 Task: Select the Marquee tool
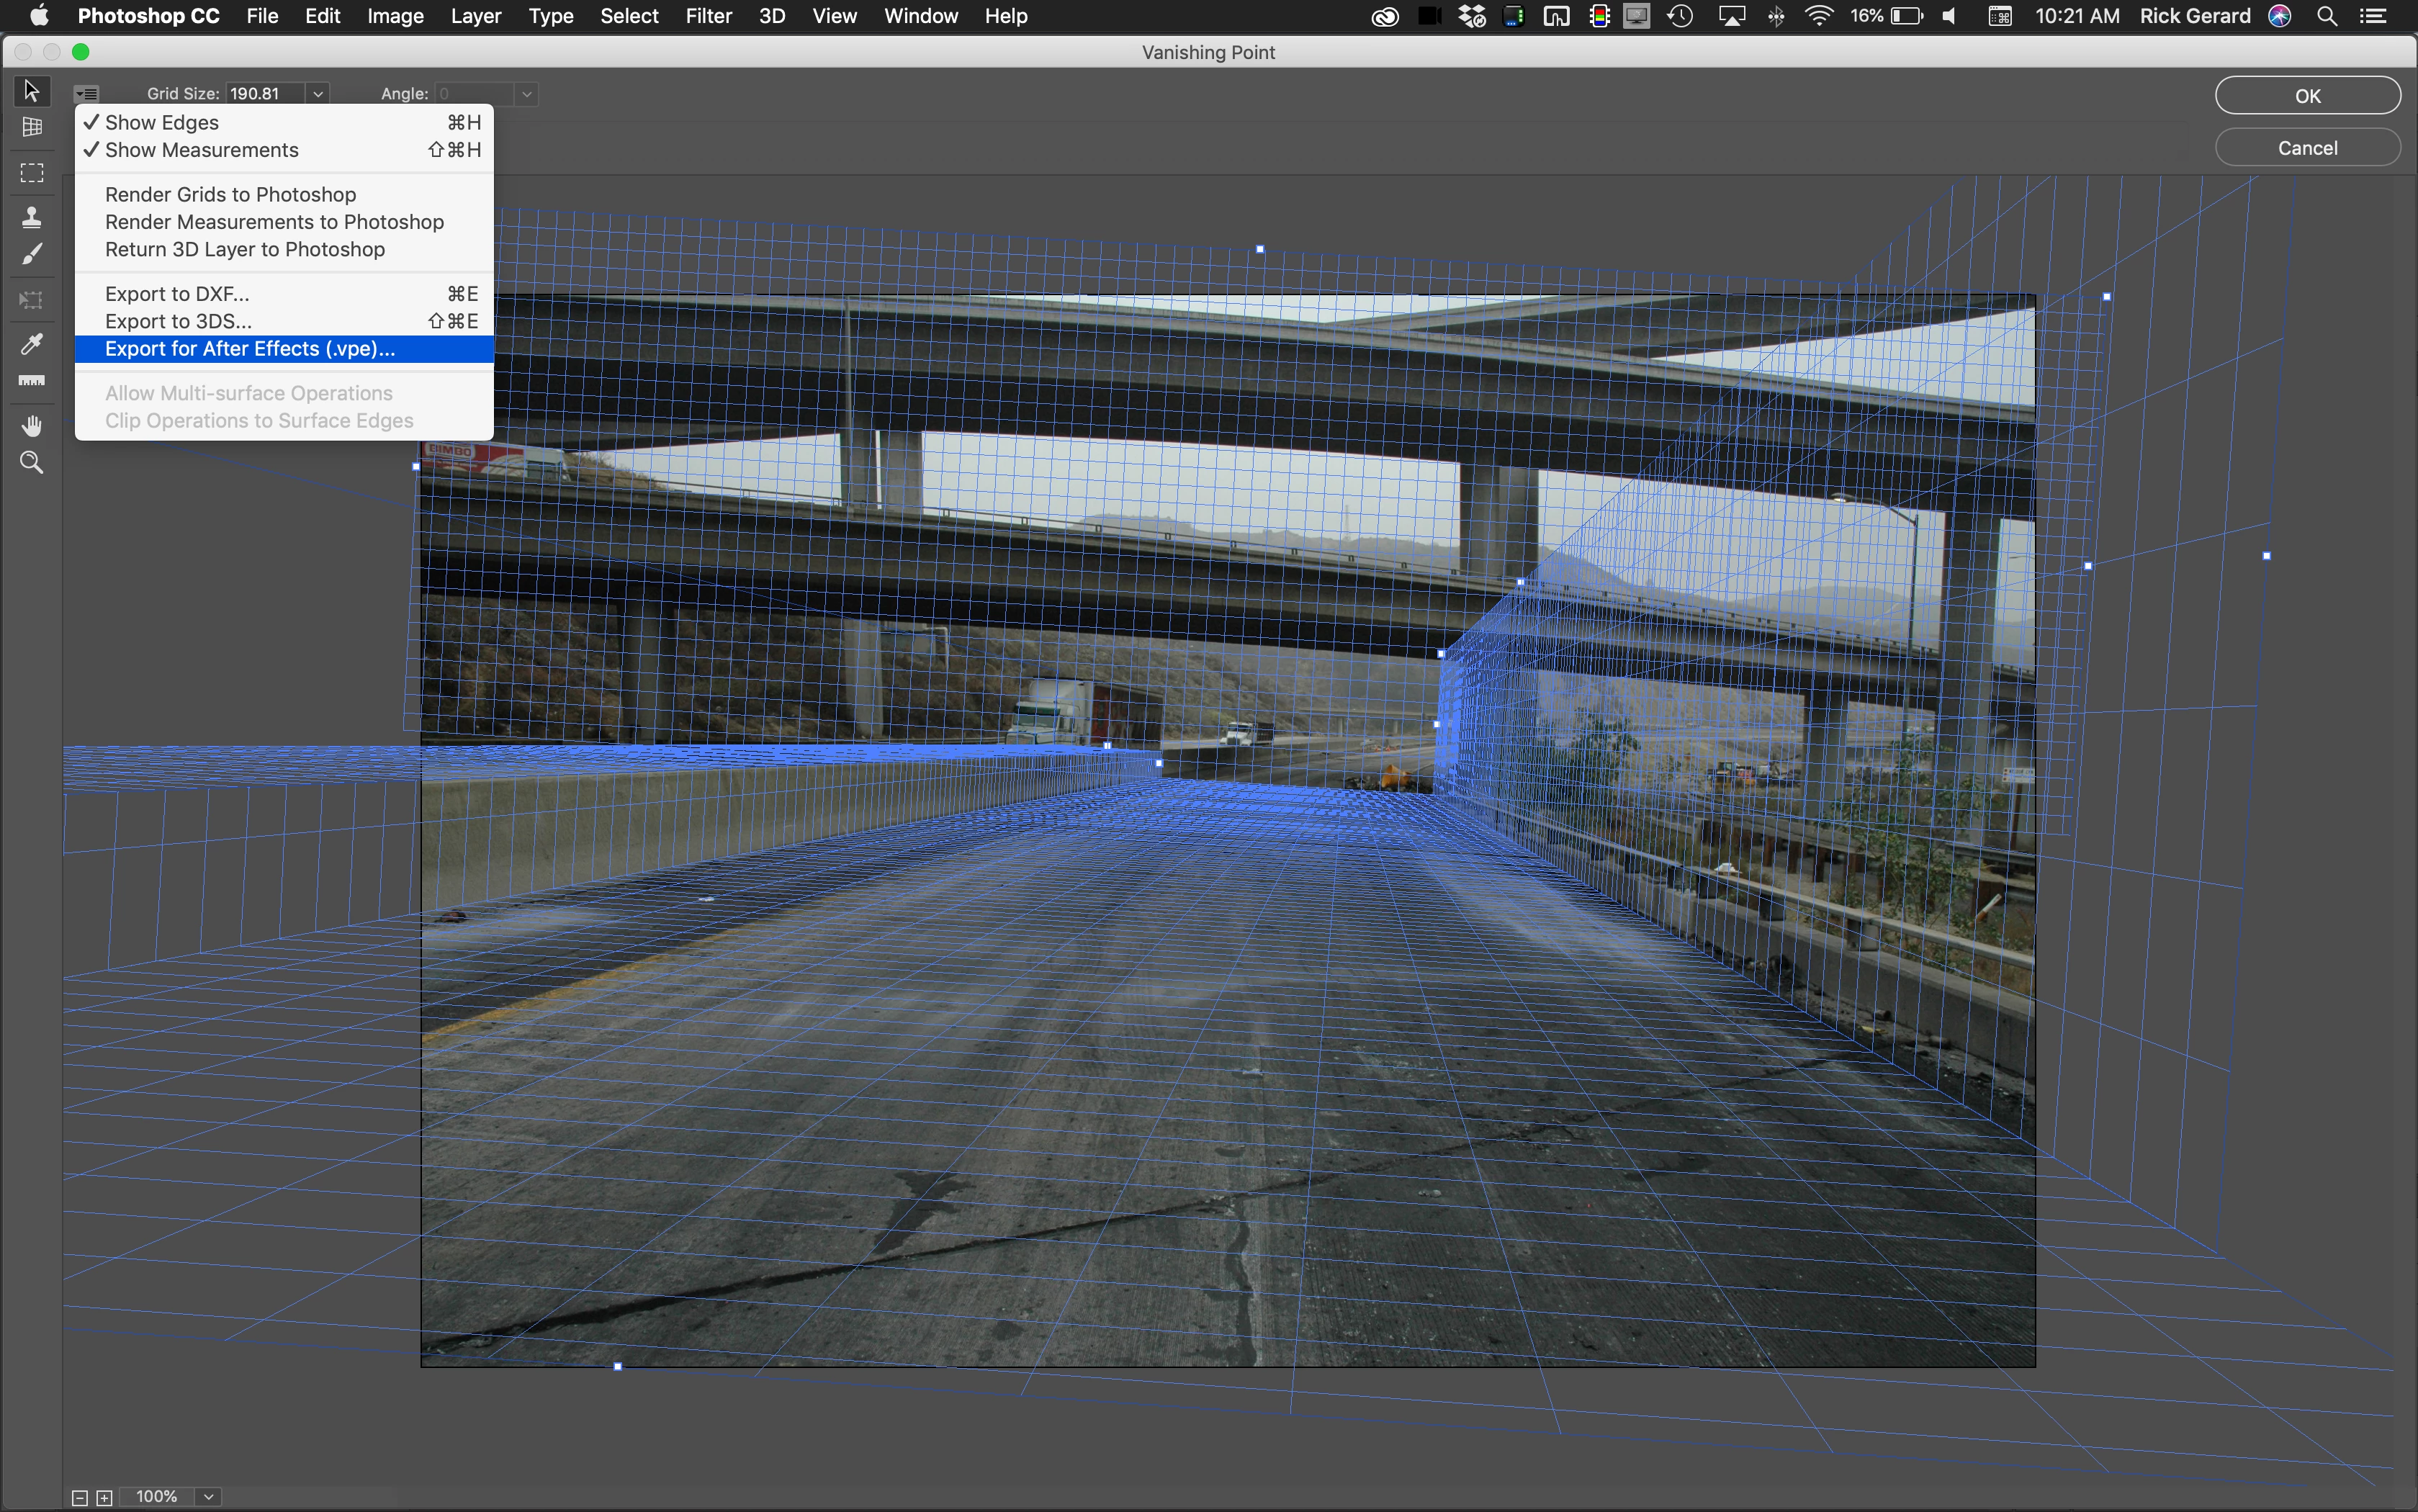[x=31, y=173]
